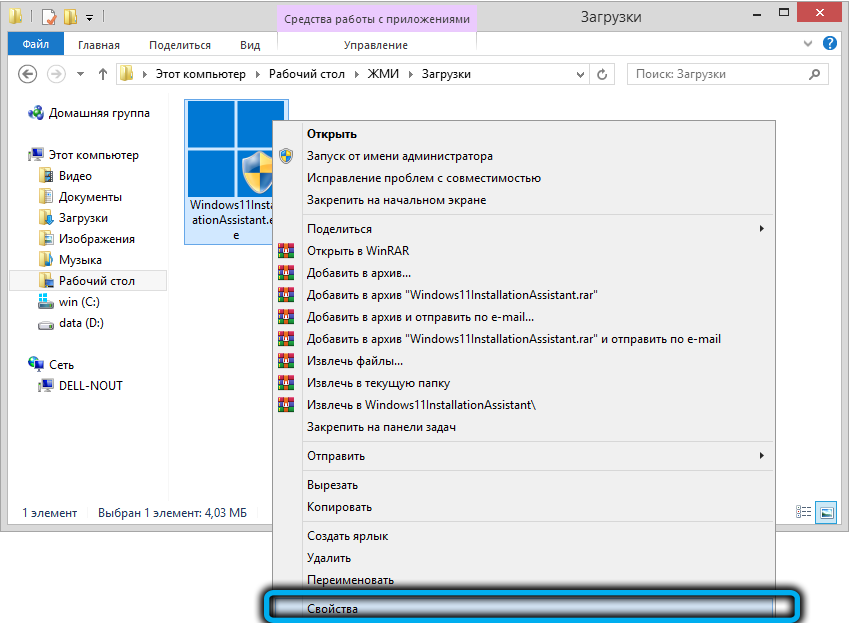The width and height of the screenshot is (849, 623).
Task: Click shield icon for Запуск от имени администратора
Action: (x=286, y=156)
